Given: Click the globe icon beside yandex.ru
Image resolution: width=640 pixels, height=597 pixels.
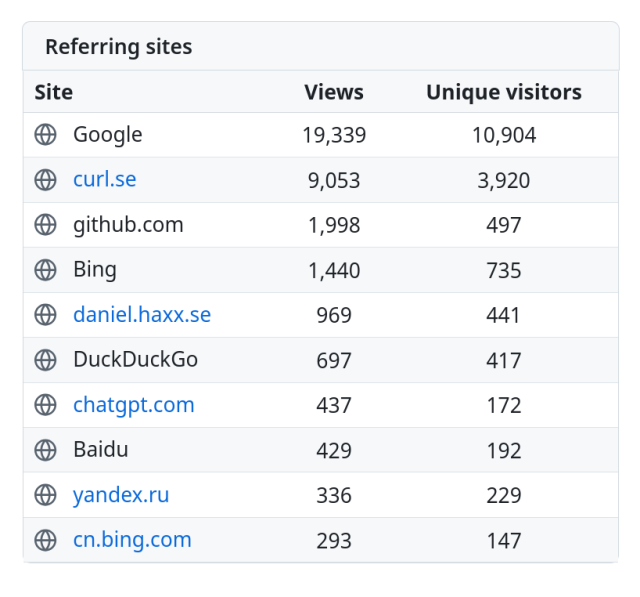Looking at the screenshot, I should point(45,495).
